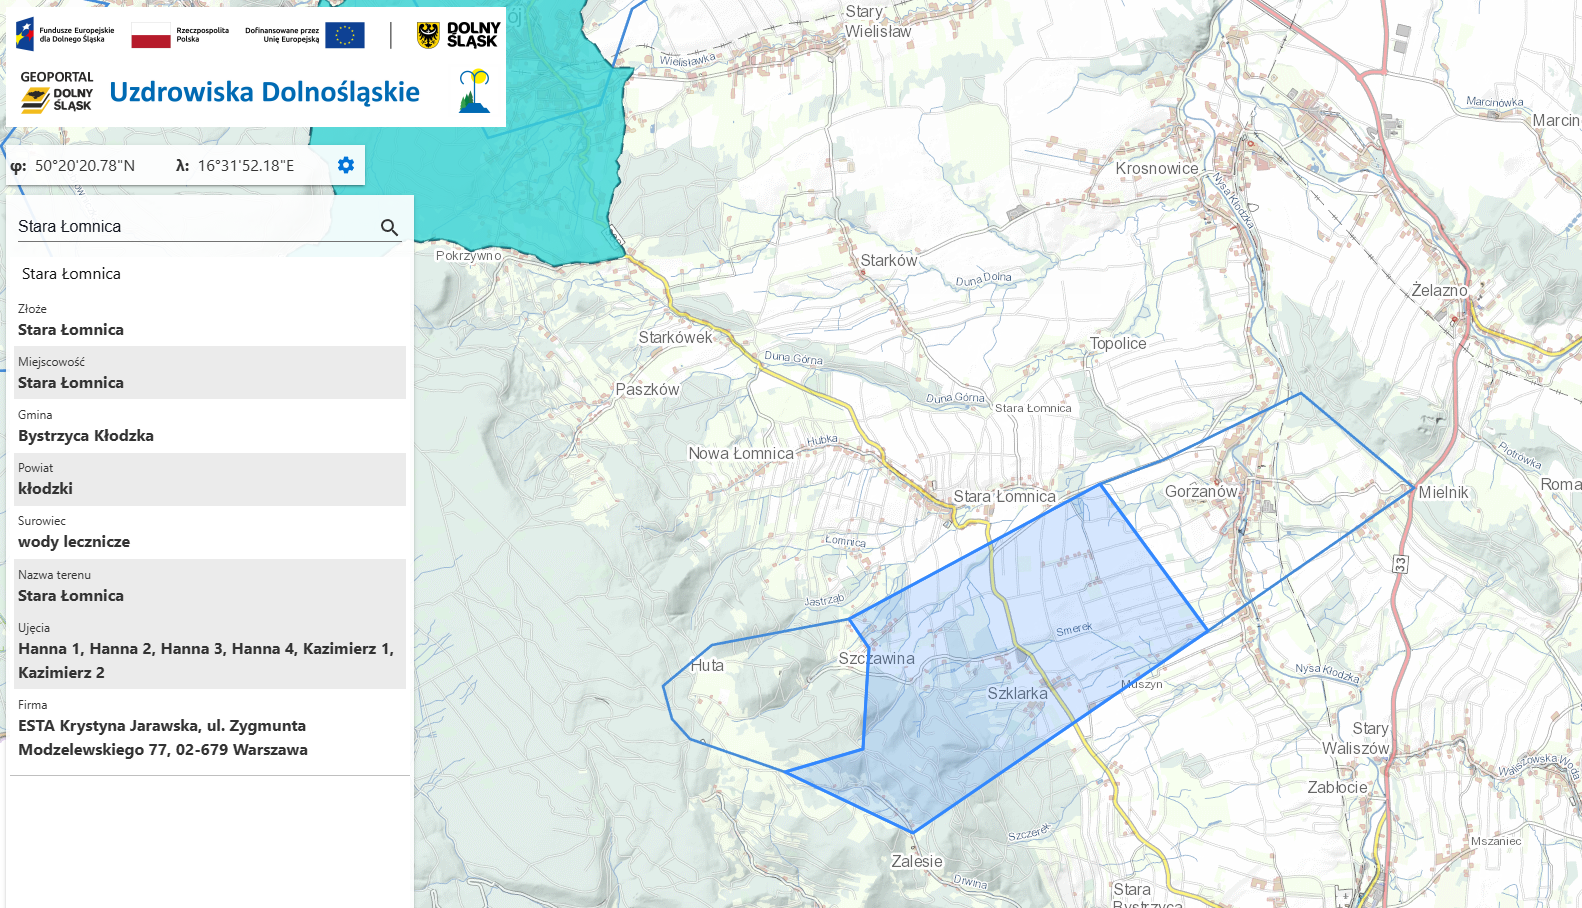Click the Fundusze Europejskie logo
The height and width of the screenshot is (908, 1582).
tap(66, 35)
